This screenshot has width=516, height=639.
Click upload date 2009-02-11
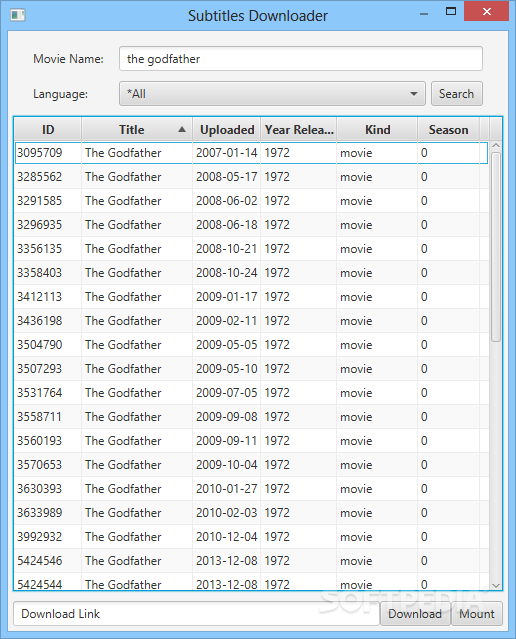point(227,321)
